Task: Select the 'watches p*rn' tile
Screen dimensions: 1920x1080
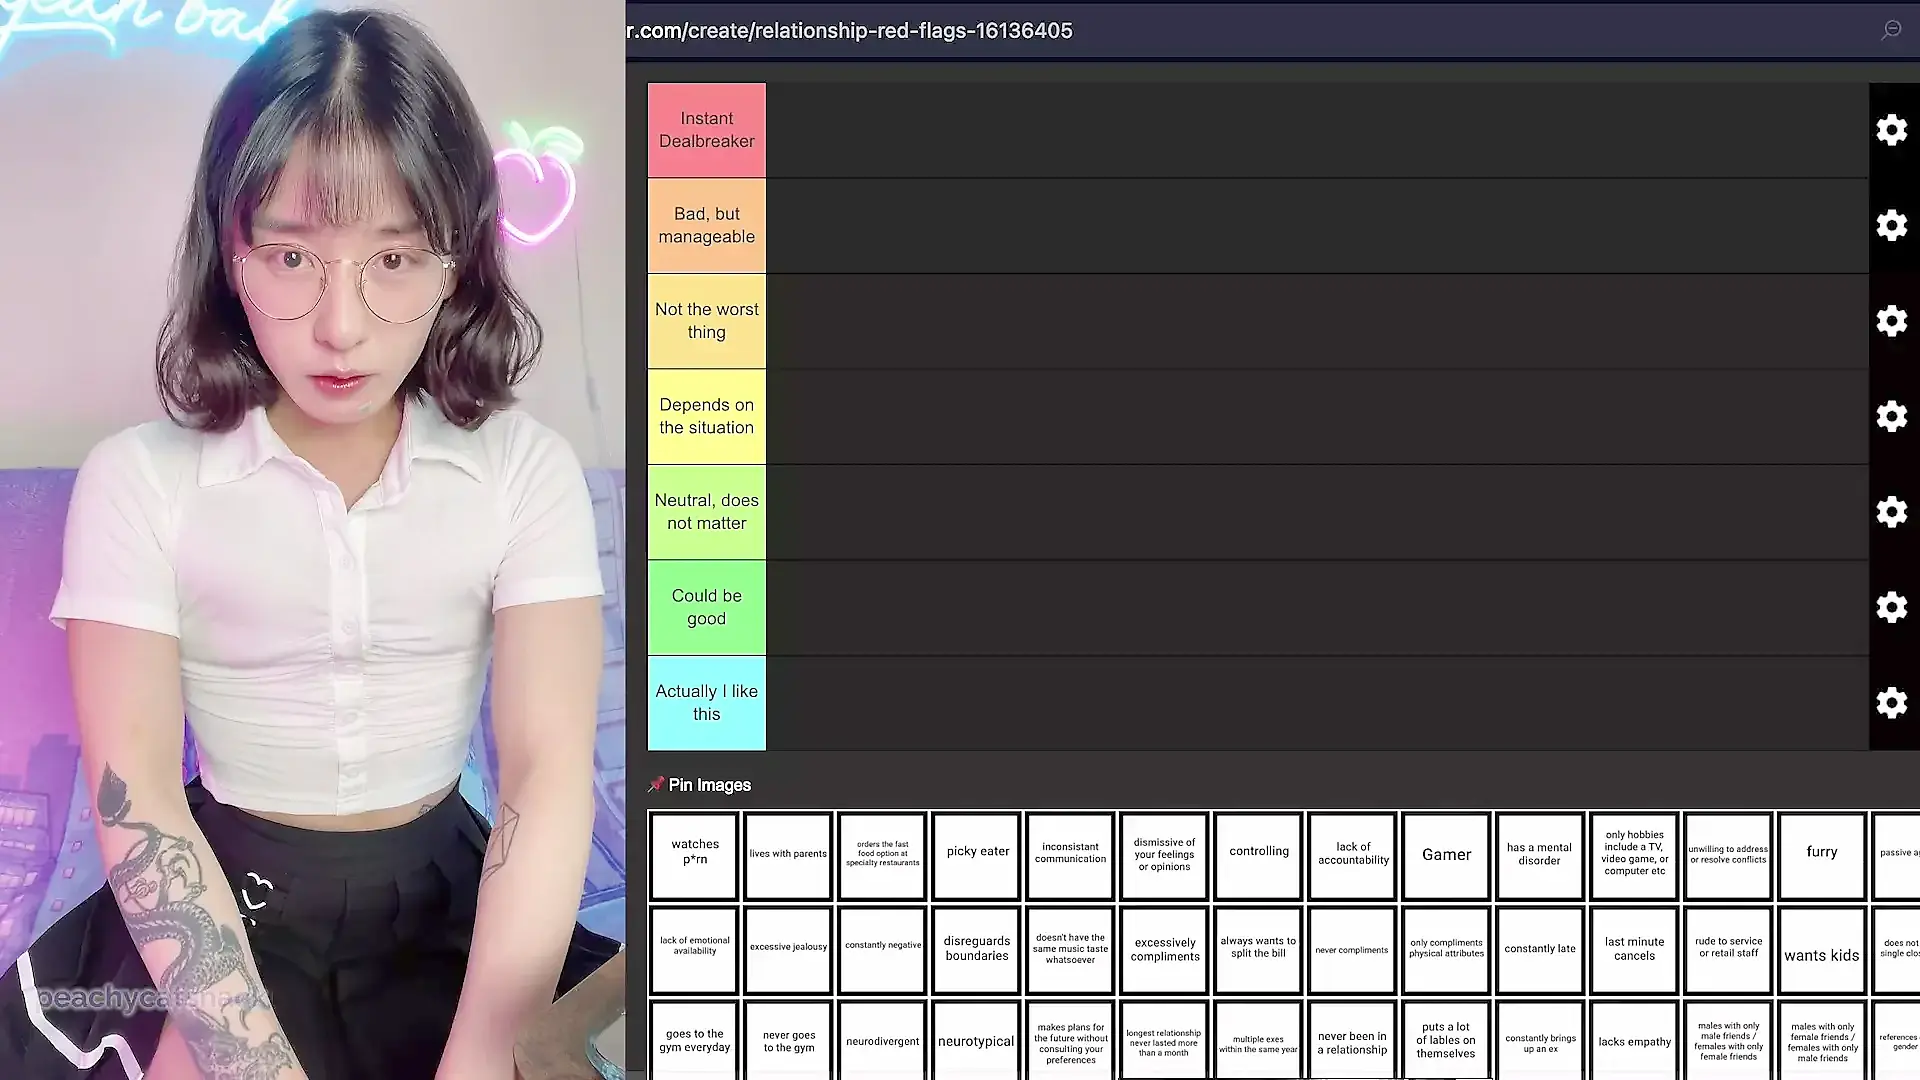Action: click(694, 855)
